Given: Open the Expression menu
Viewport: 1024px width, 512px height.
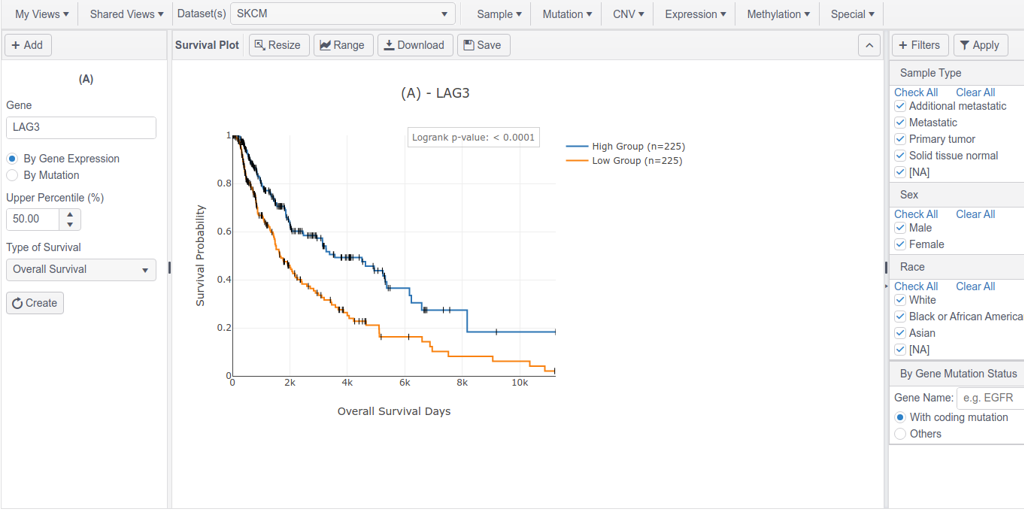Looking at the screenshot, I should (x=696, y=14).
